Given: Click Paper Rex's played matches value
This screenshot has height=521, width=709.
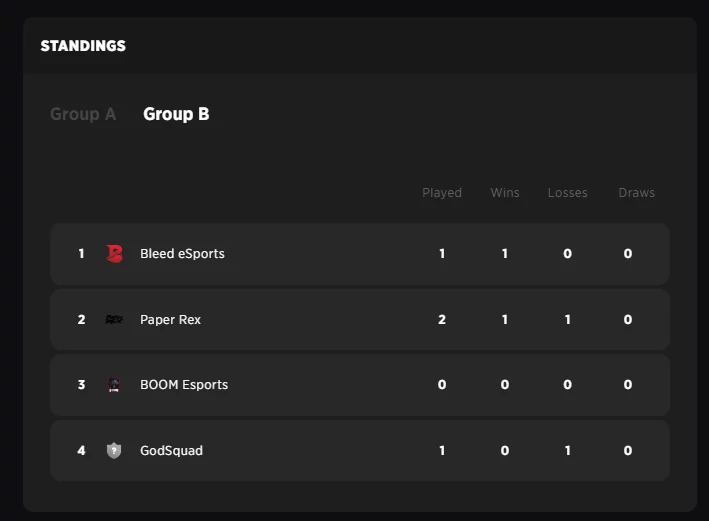Looking at the screenshot, I should click(x=442, y=320).
